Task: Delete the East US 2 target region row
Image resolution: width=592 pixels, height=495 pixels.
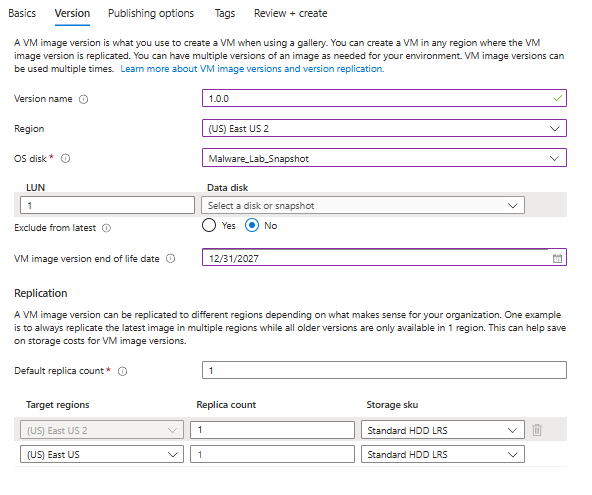Action: point(537,430)
